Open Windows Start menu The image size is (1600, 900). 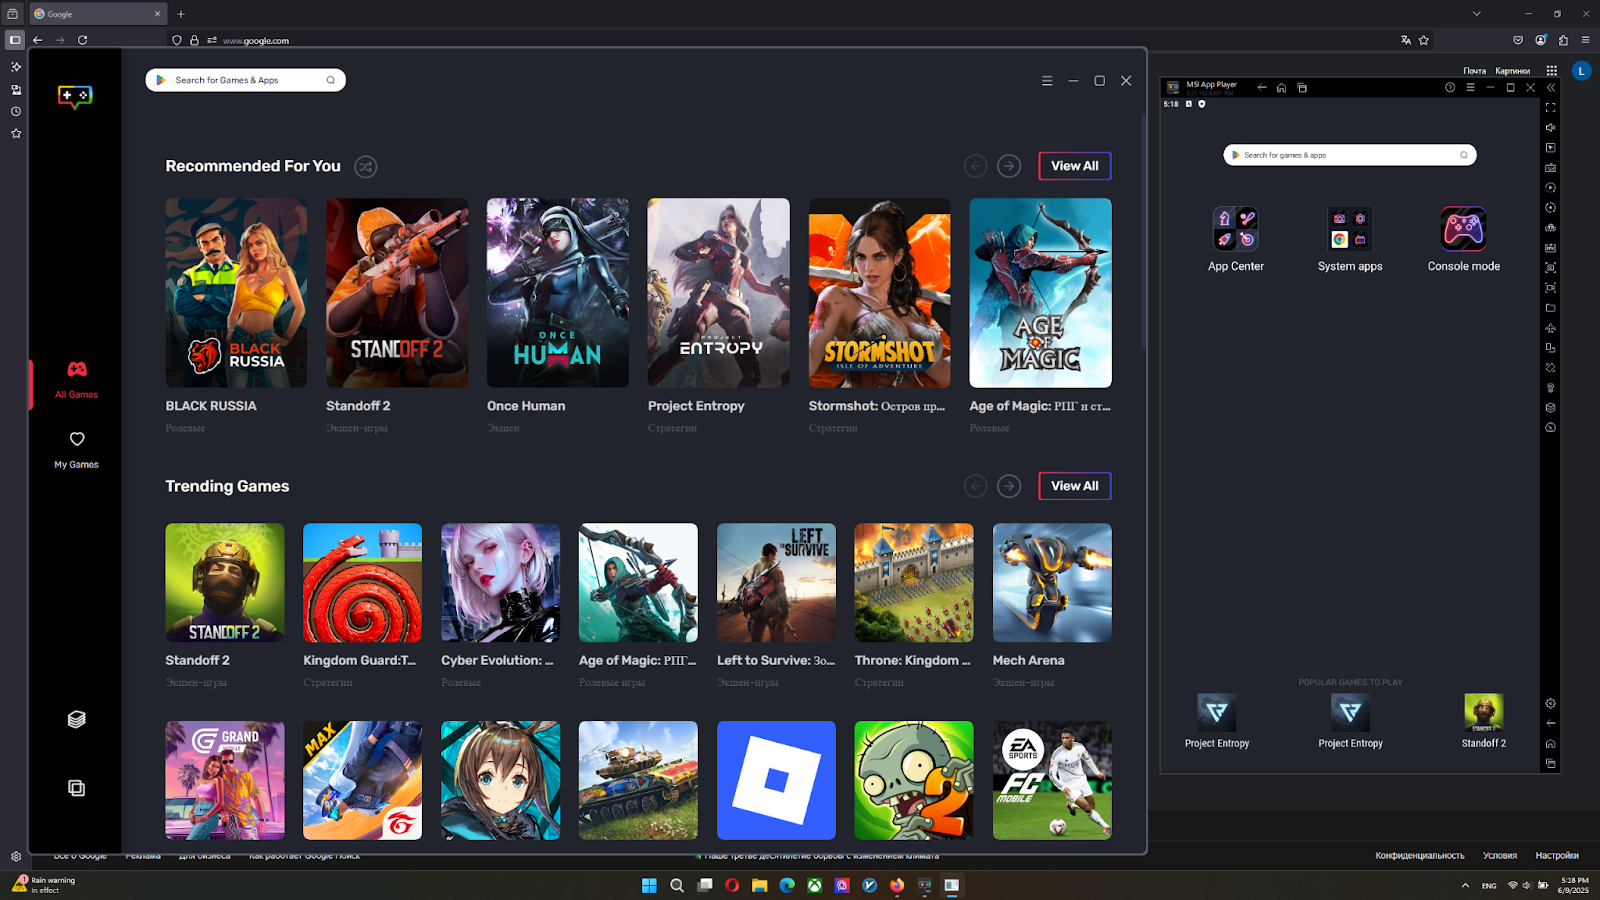[649, 885]
